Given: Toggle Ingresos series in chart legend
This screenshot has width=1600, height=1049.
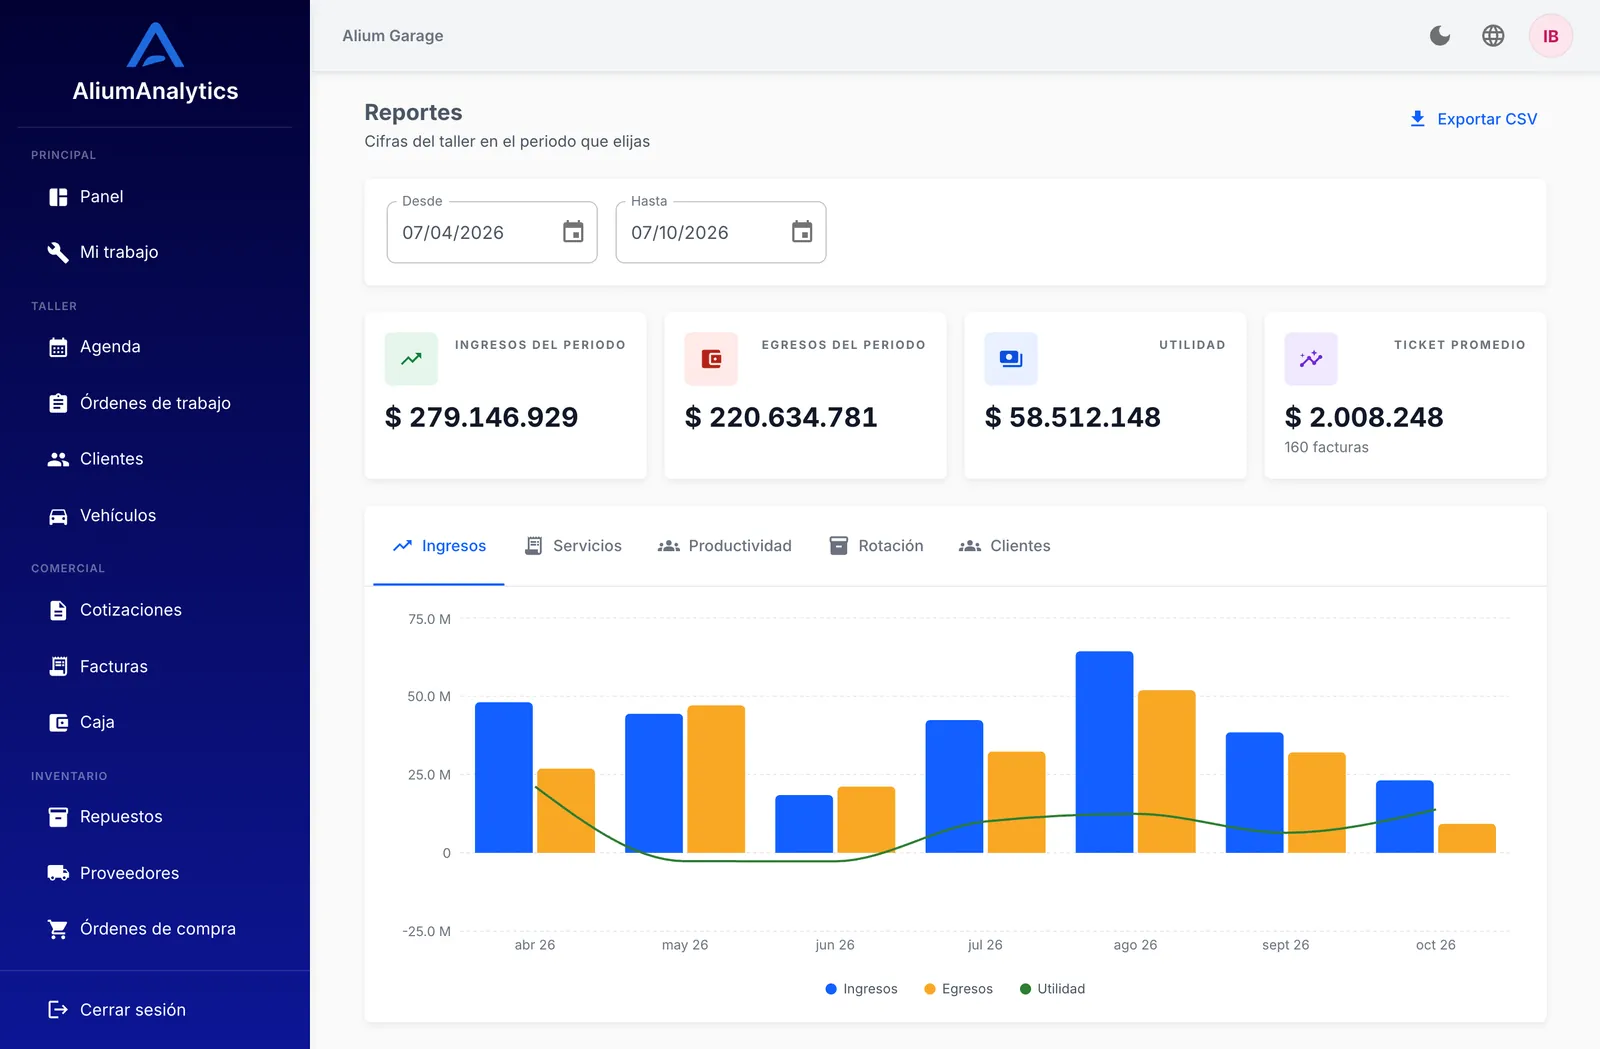Looking at the screenshot, I should (861, 989).
